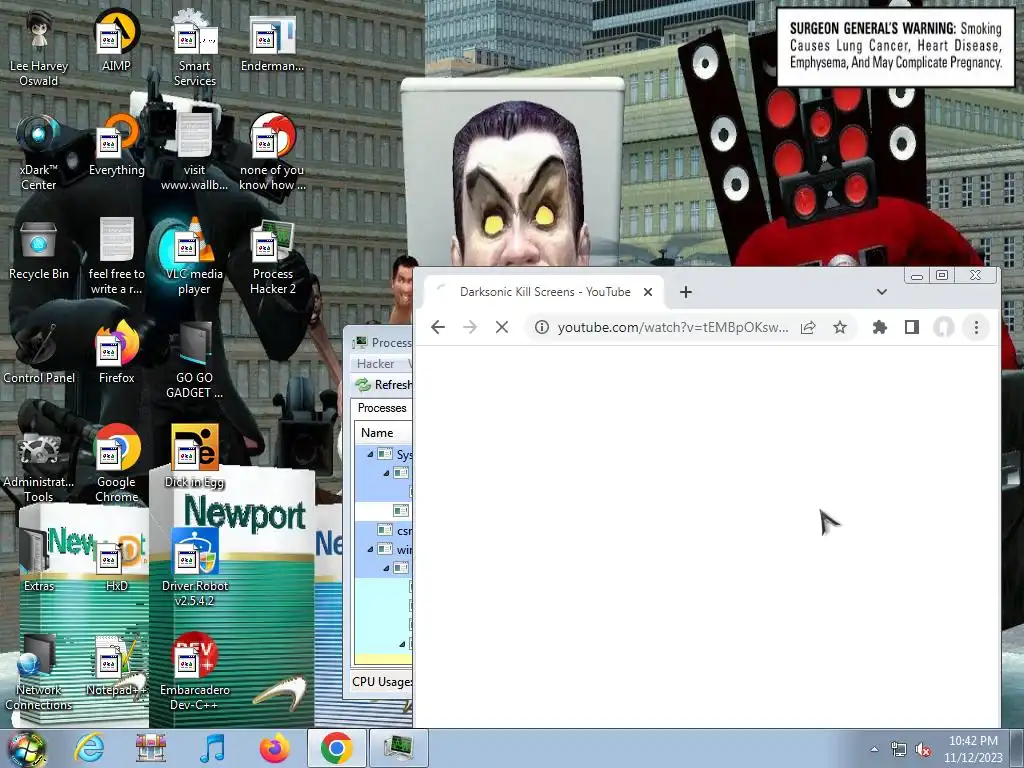Open the Extras desktop icon

click(39, 561)
